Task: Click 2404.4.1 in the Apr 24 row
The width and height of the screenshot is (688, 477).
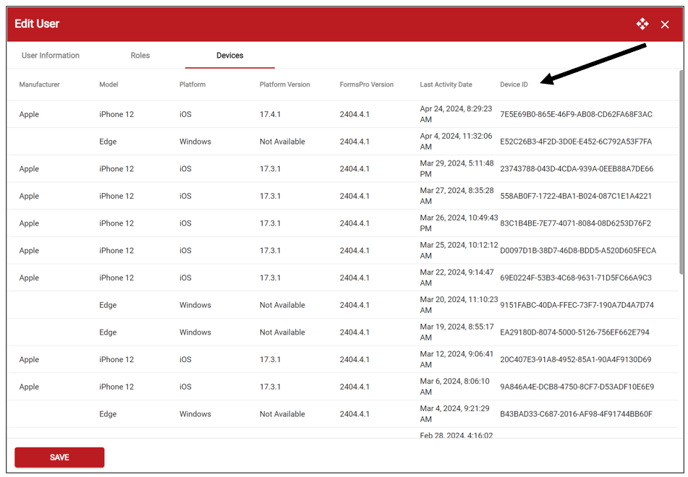Action: click(355, 114)
